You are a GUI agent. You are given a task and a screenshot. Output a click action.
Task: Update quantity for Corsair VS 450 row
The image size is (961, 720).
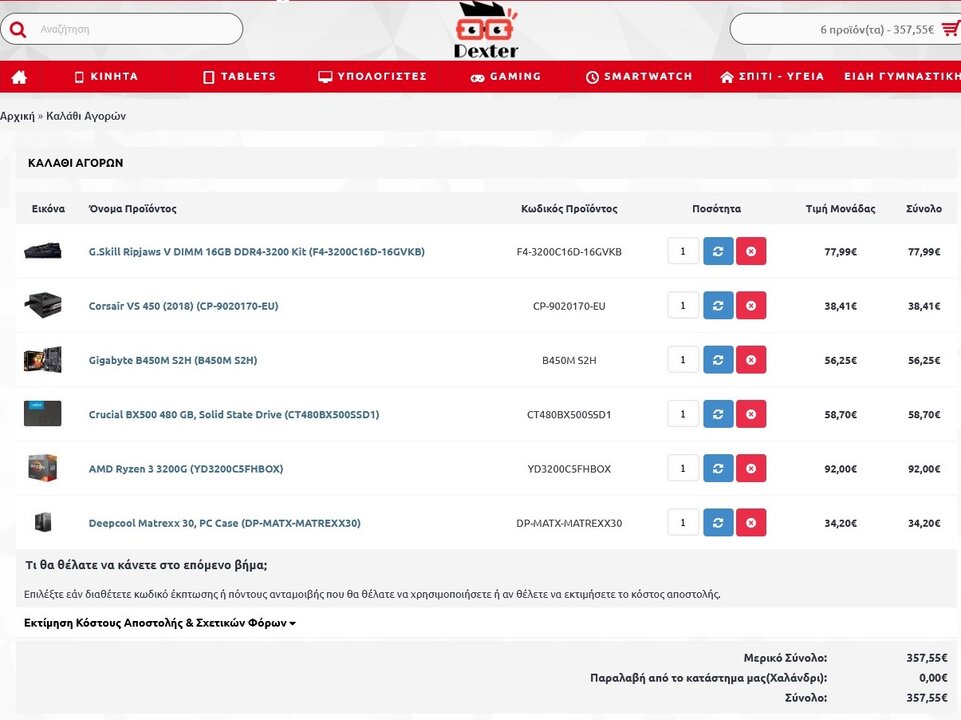[718, 305]
